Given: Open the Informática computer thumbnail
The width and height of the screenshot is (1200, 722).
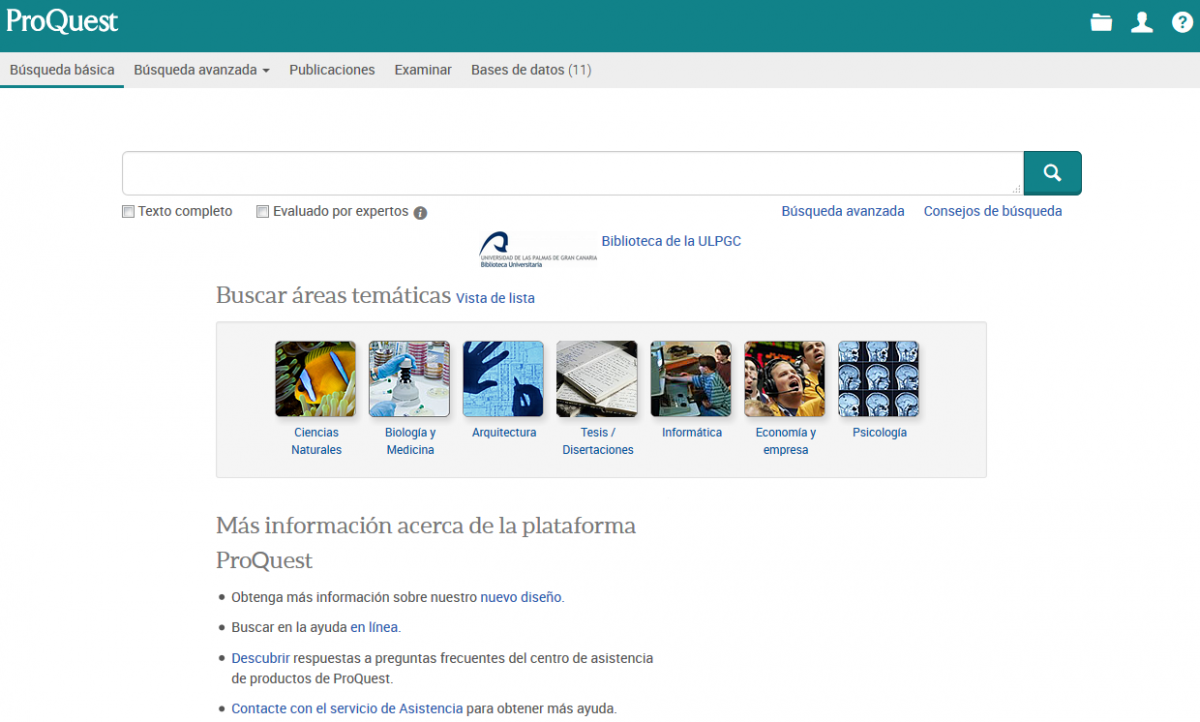Looking at the screenshot, I should click(x=691, y=379).
